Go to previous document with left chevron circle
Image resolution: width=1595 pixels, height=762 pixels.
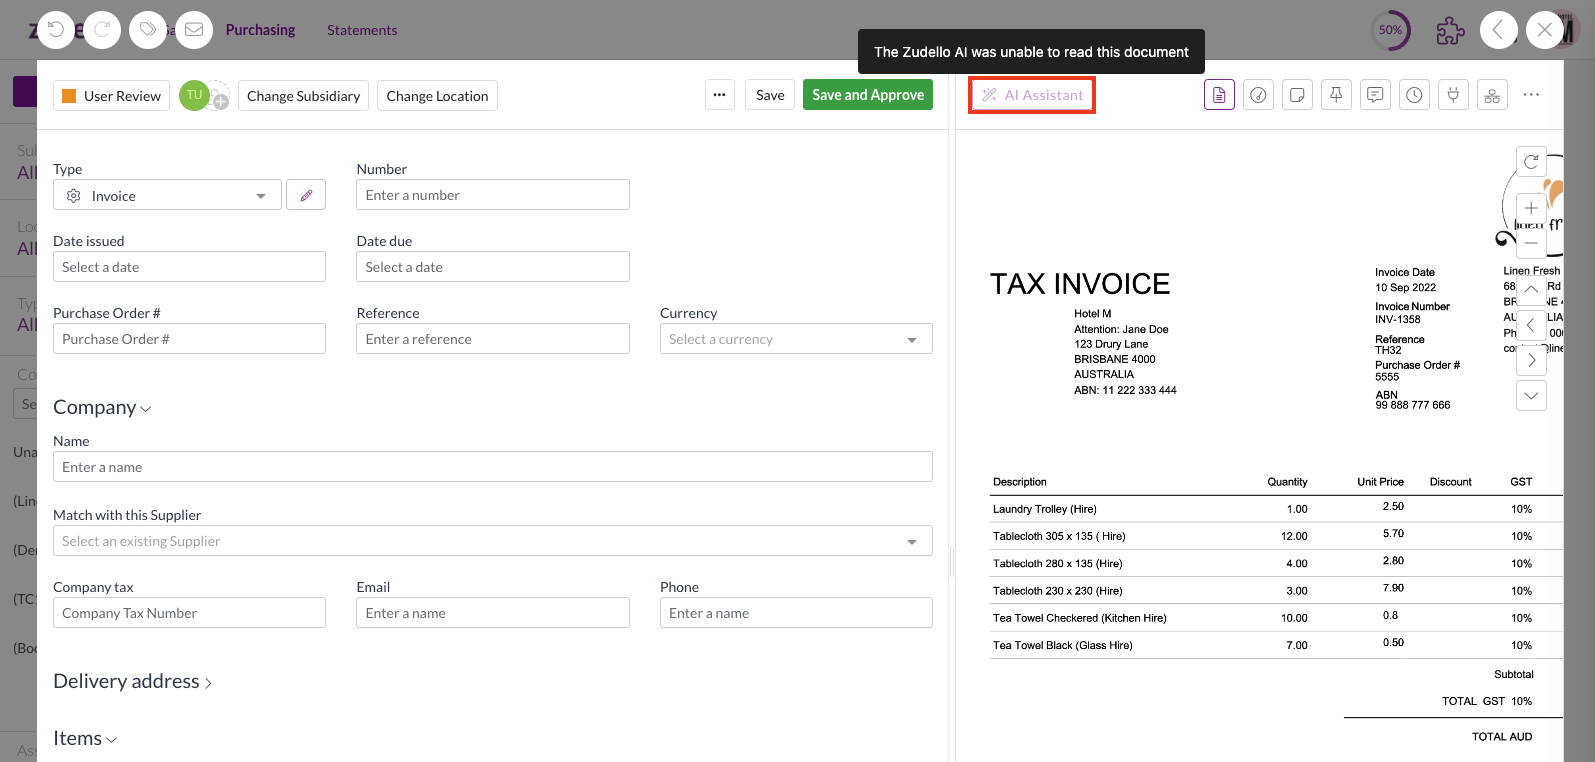pyautogui.click(x=1499, y=30)
